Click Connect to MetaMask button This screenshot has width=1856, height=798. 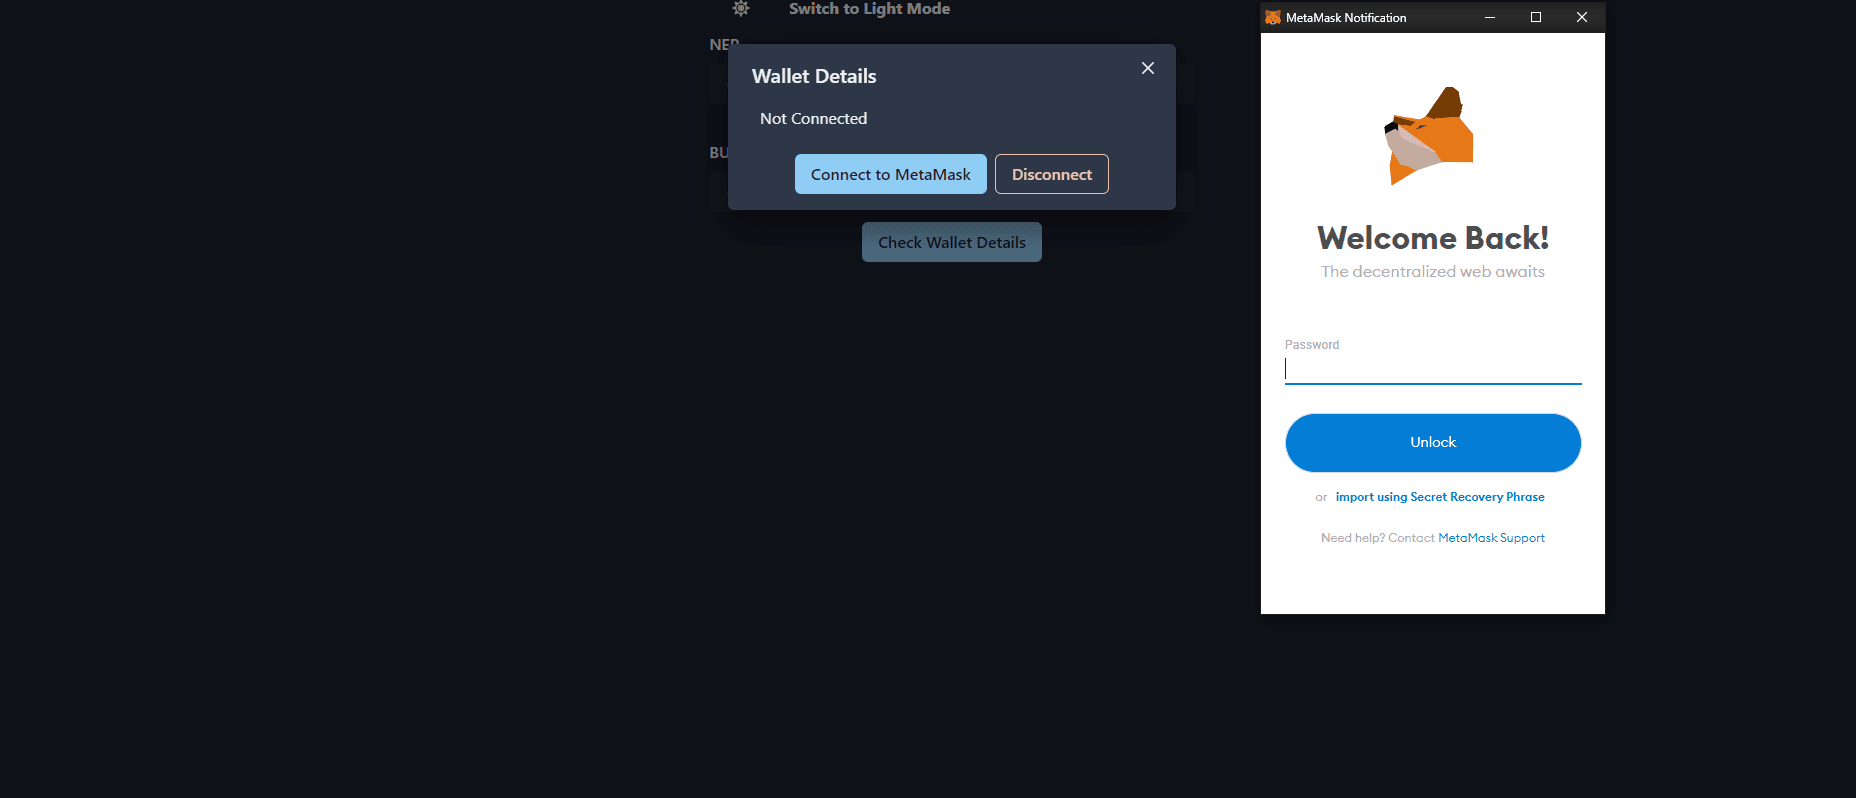[891, 174]
